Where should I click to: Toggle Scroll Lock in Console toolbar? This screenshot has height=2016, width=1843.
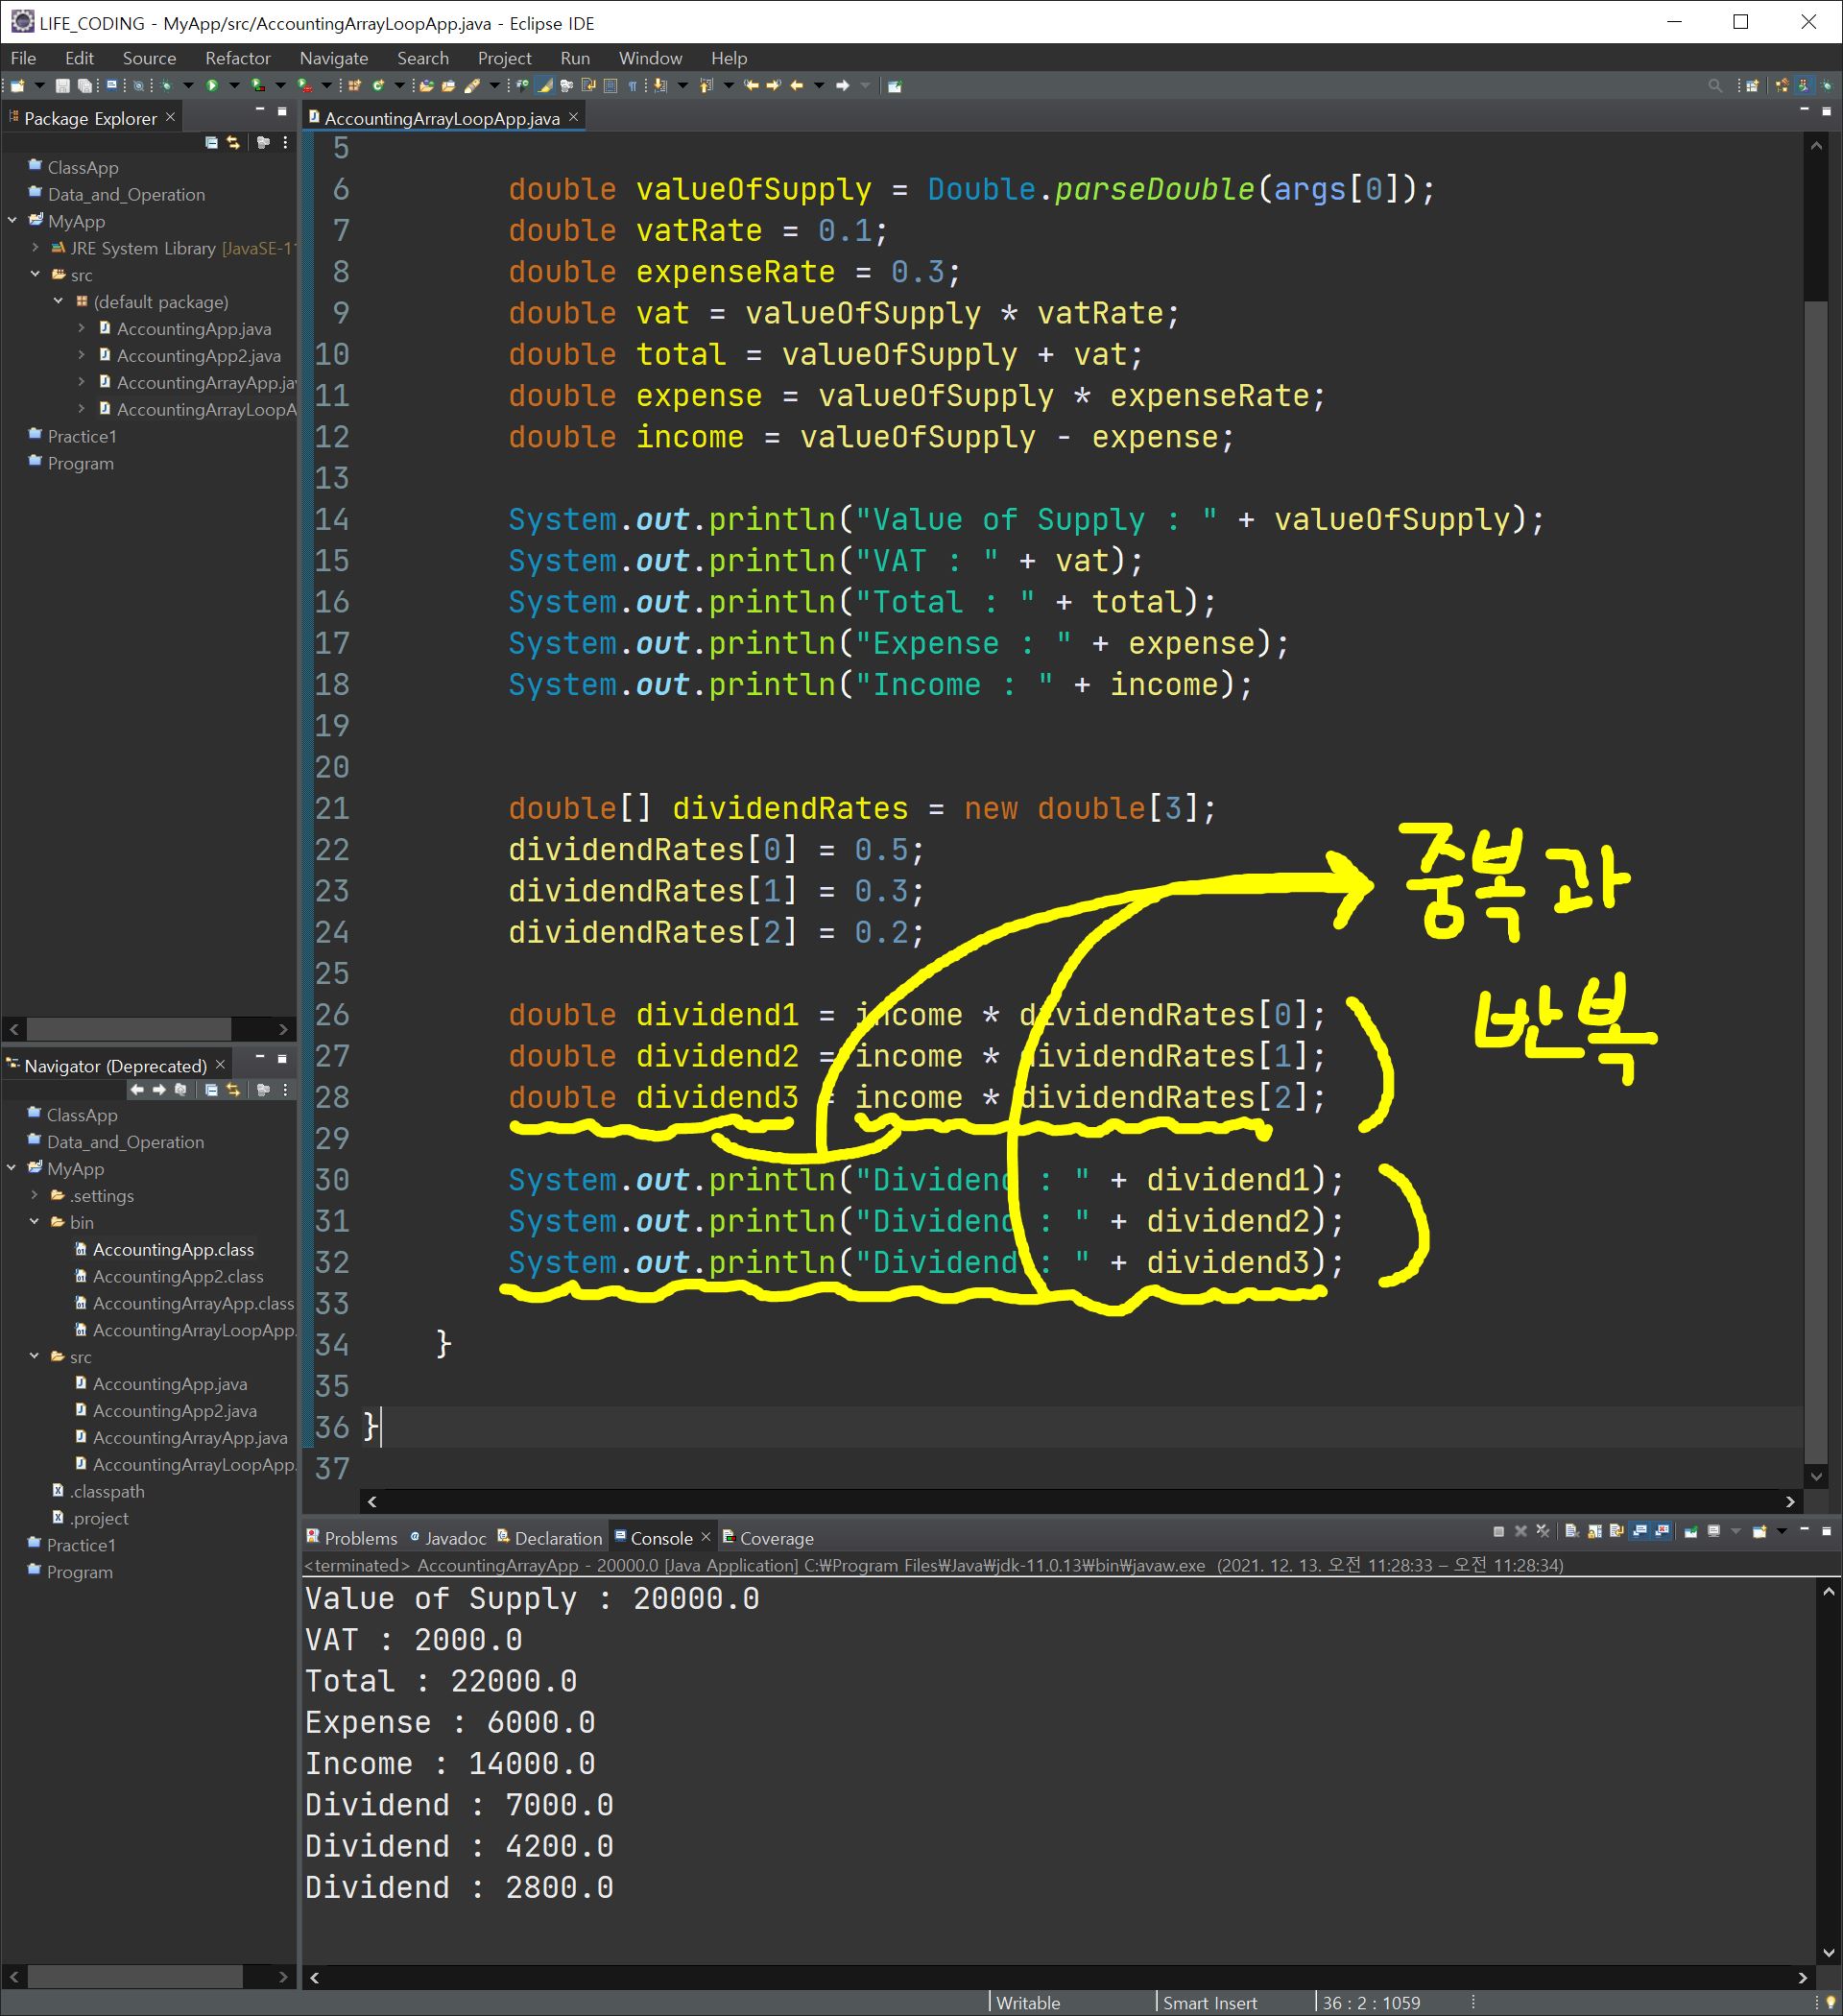[x=1595, y=1531]
